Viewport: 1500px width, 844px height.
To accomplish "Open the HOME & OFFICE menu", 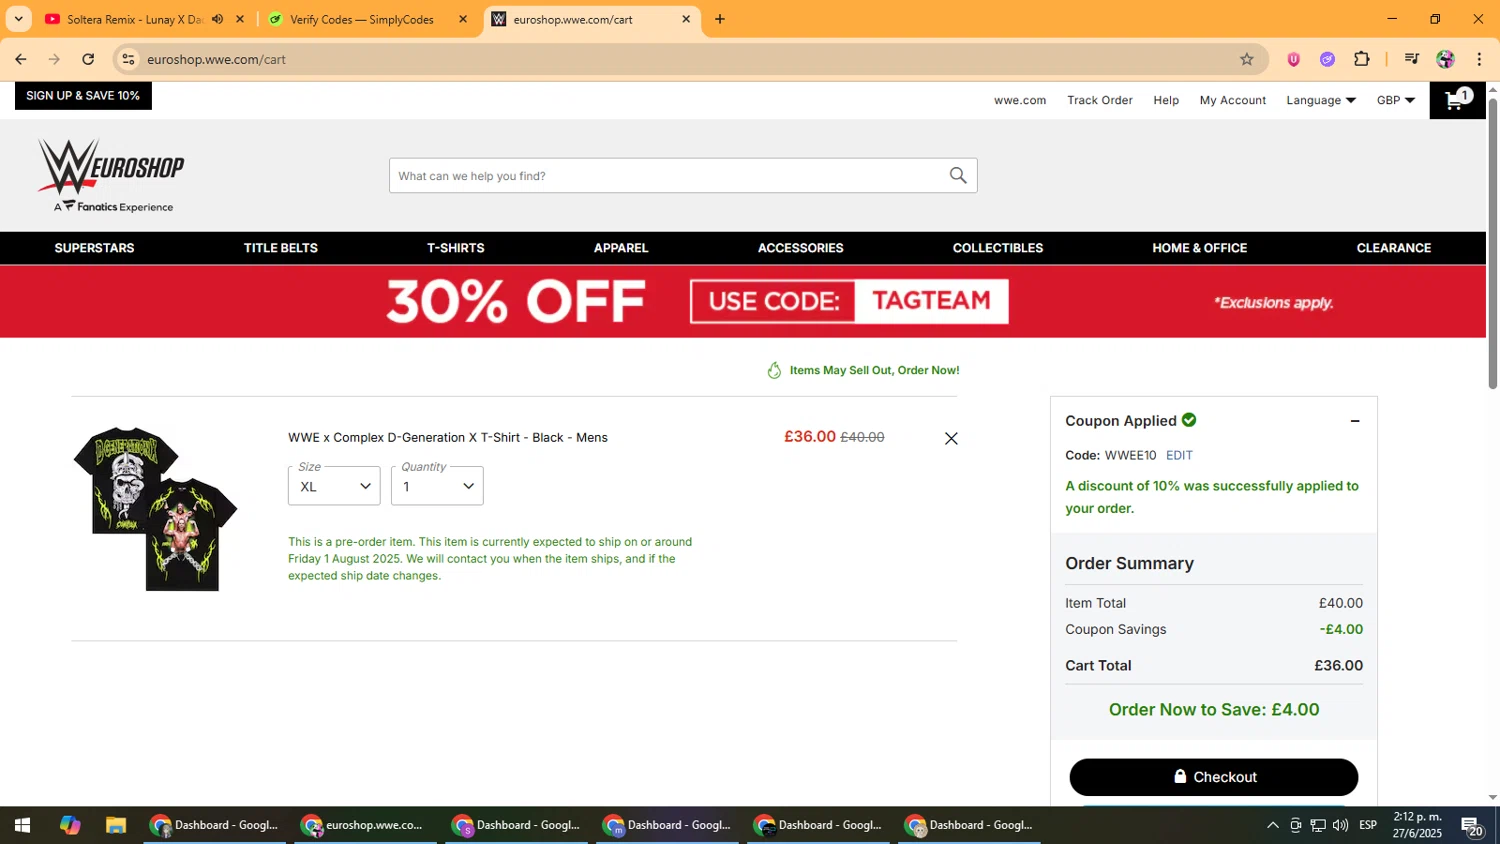I will (x=1199, y=248).
